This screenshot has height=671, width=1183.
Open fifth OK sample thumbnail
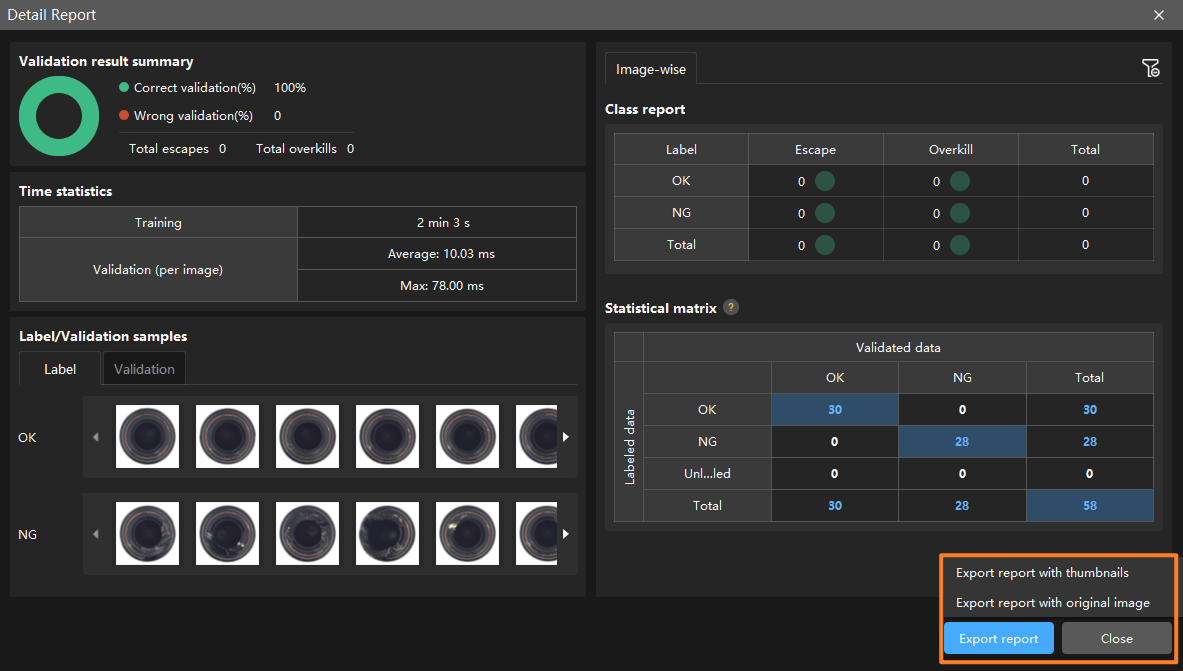pyautogui.click(x=467, y=436)
